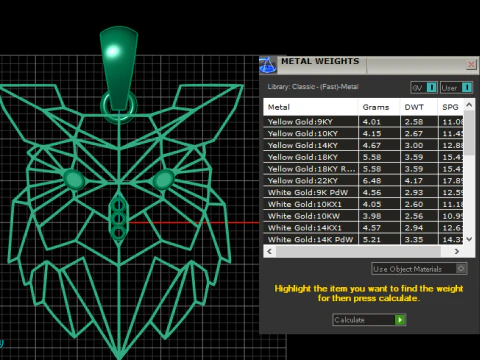Image resolution: width=480 pixels, height=360 pixels.
Task: Click the 4.01 grams value
Action: click(x=372, y=122)
